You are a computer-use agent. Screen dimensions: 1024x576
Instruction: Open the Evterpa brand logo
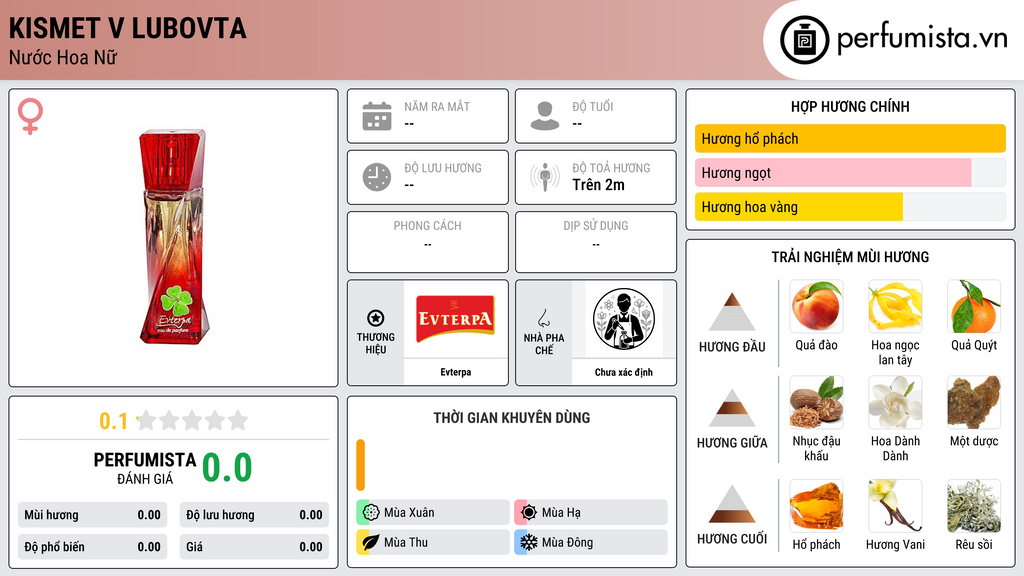[x=455, y=319]
